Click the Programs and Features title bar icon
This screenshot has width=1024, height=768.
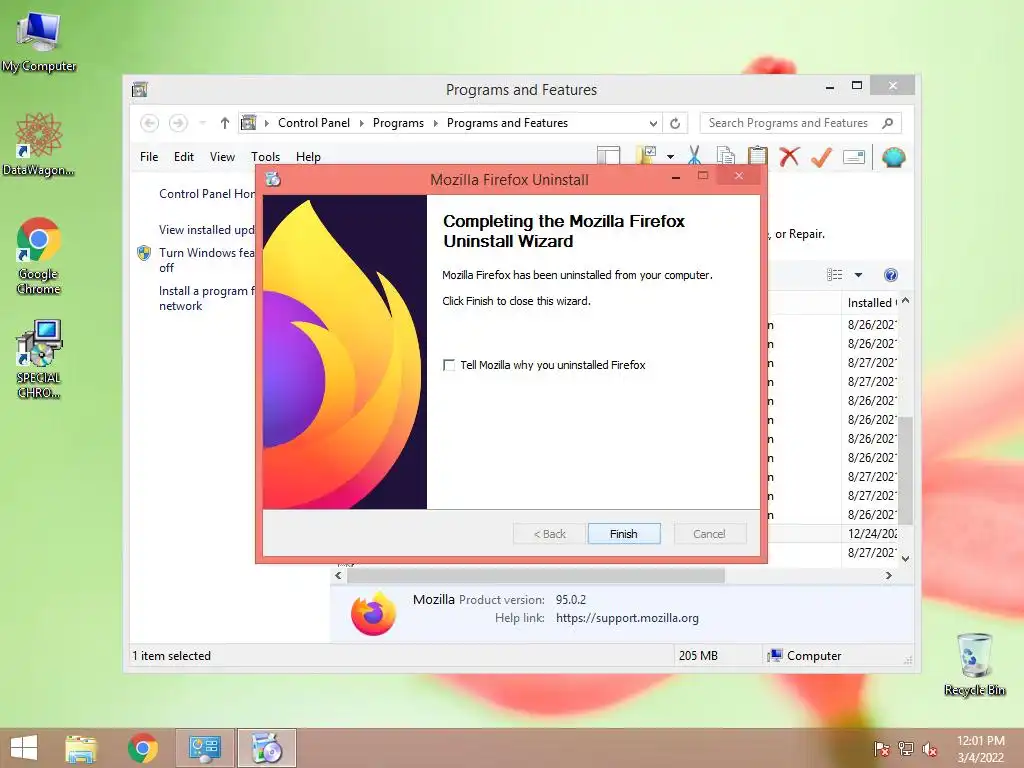[140, 89]
